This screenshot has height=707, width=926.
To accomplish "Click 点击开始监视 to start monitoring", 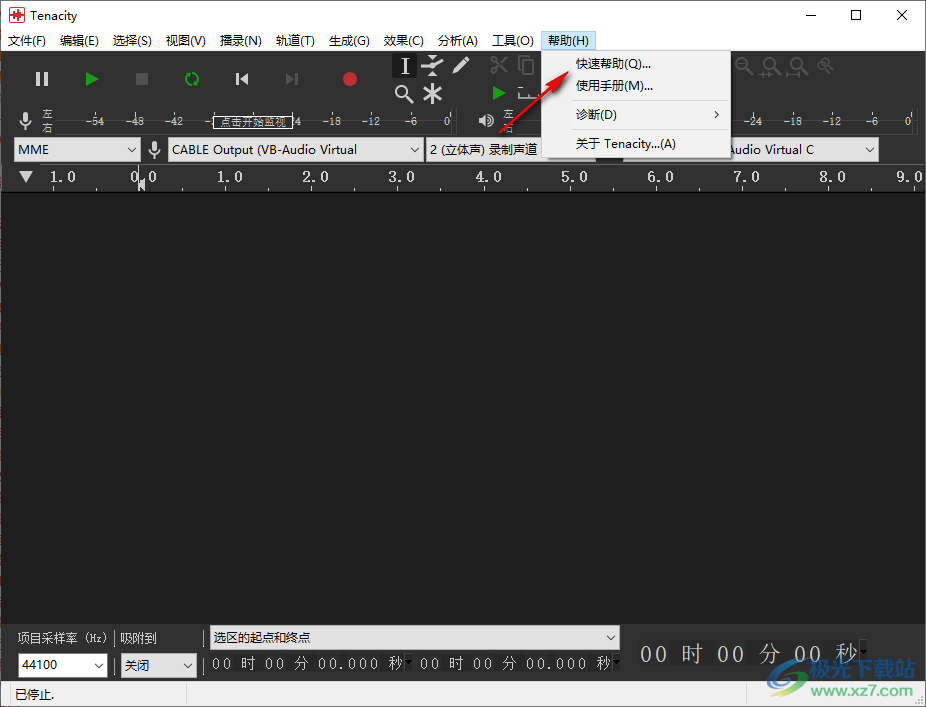I will [253, 122].
